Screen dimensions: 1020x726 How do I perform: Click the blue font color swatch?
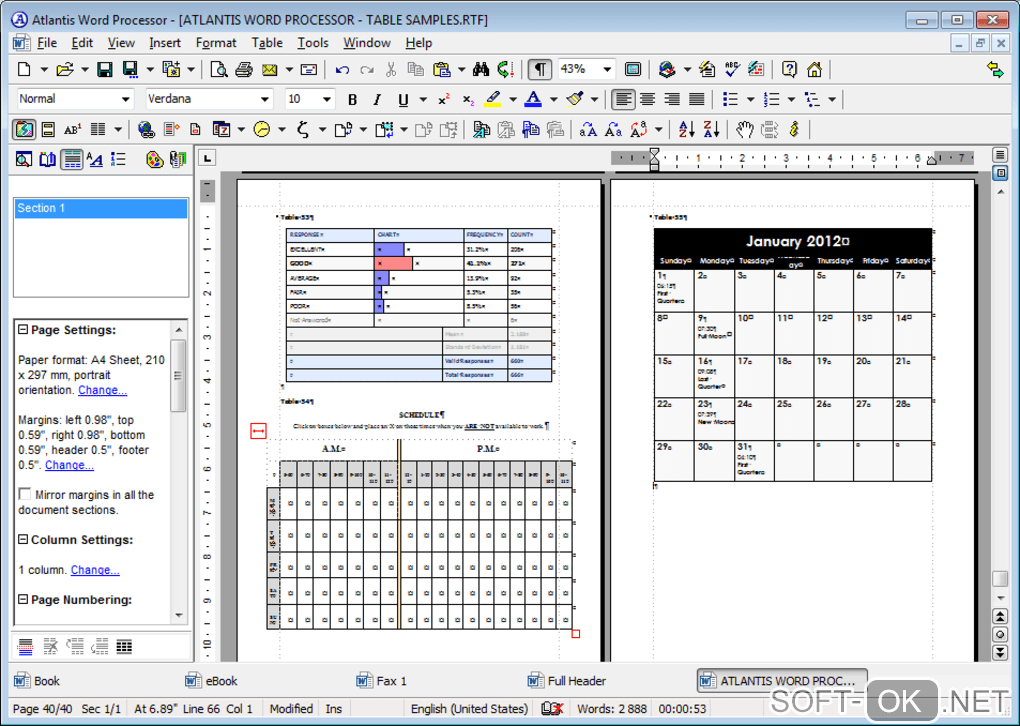(x=533, y=100)
